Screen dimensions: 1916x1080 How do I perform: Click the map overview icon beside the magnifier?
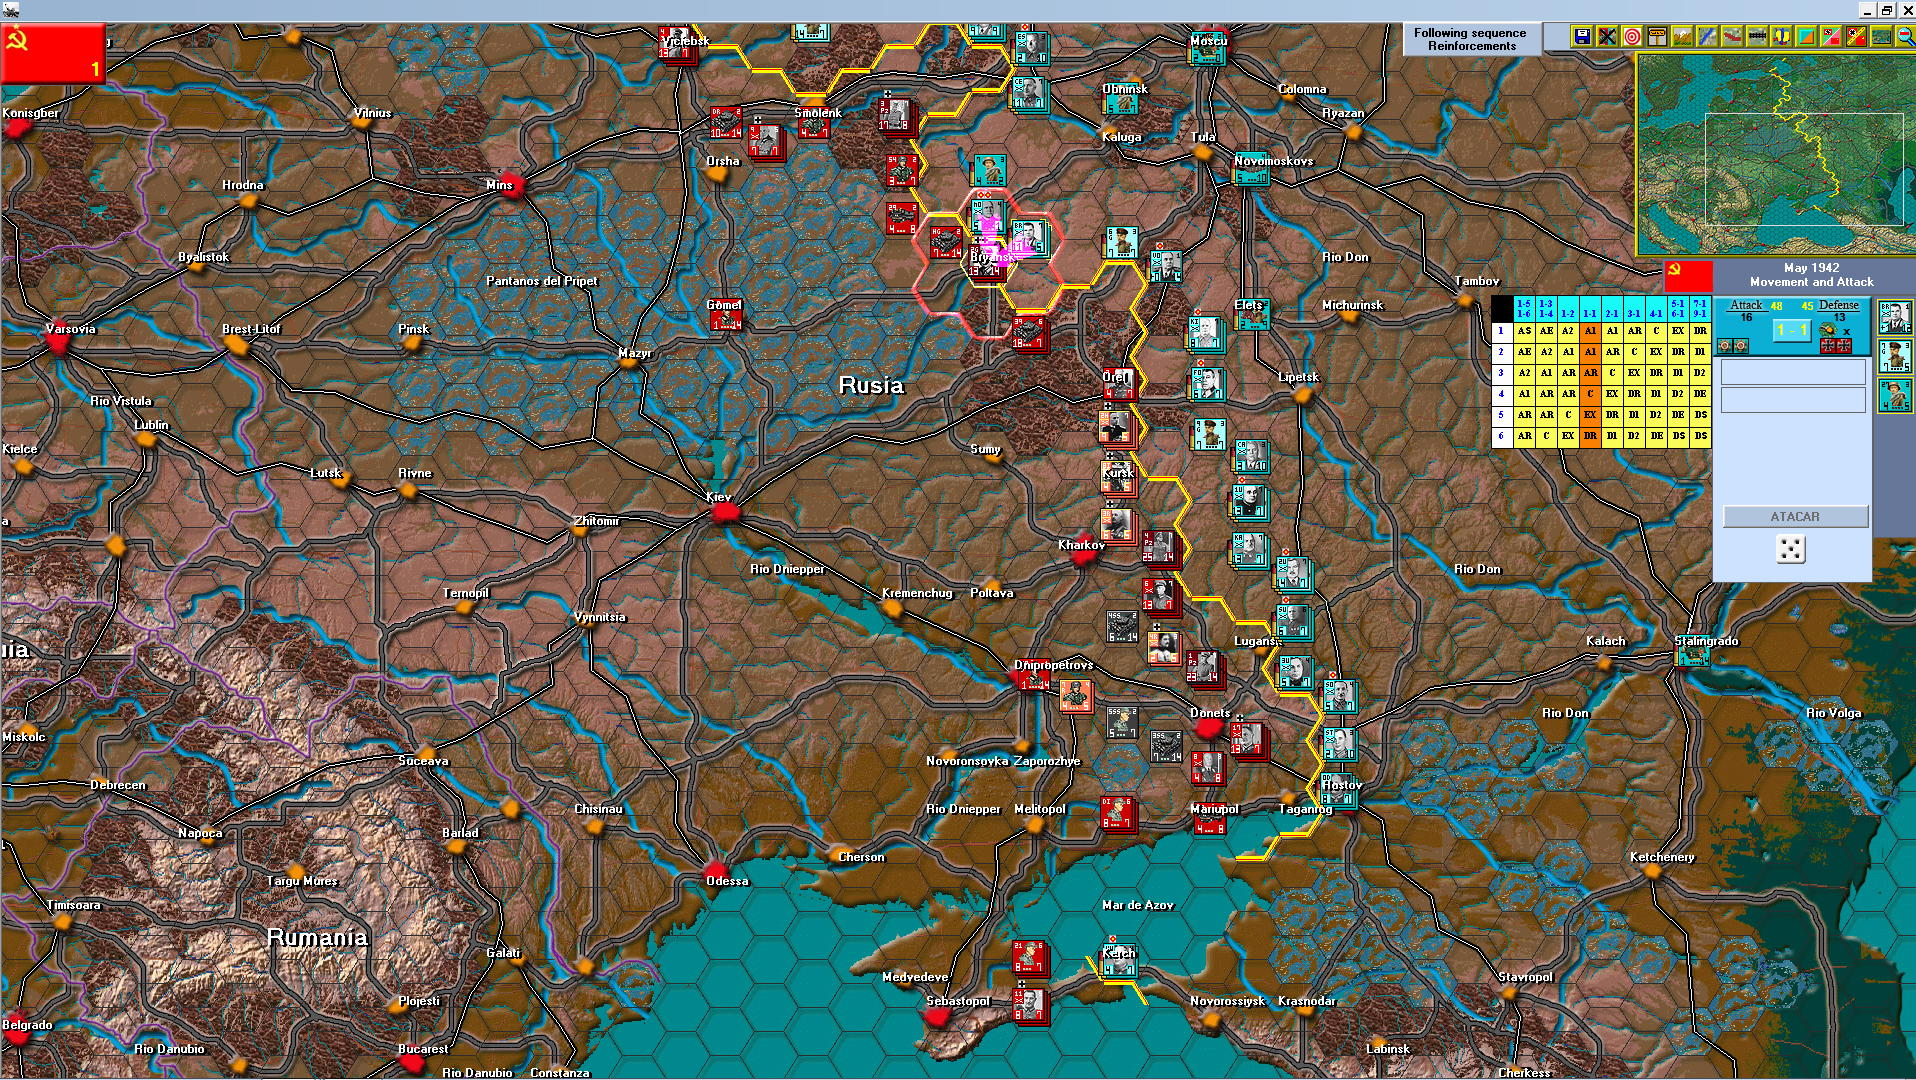1883,37
